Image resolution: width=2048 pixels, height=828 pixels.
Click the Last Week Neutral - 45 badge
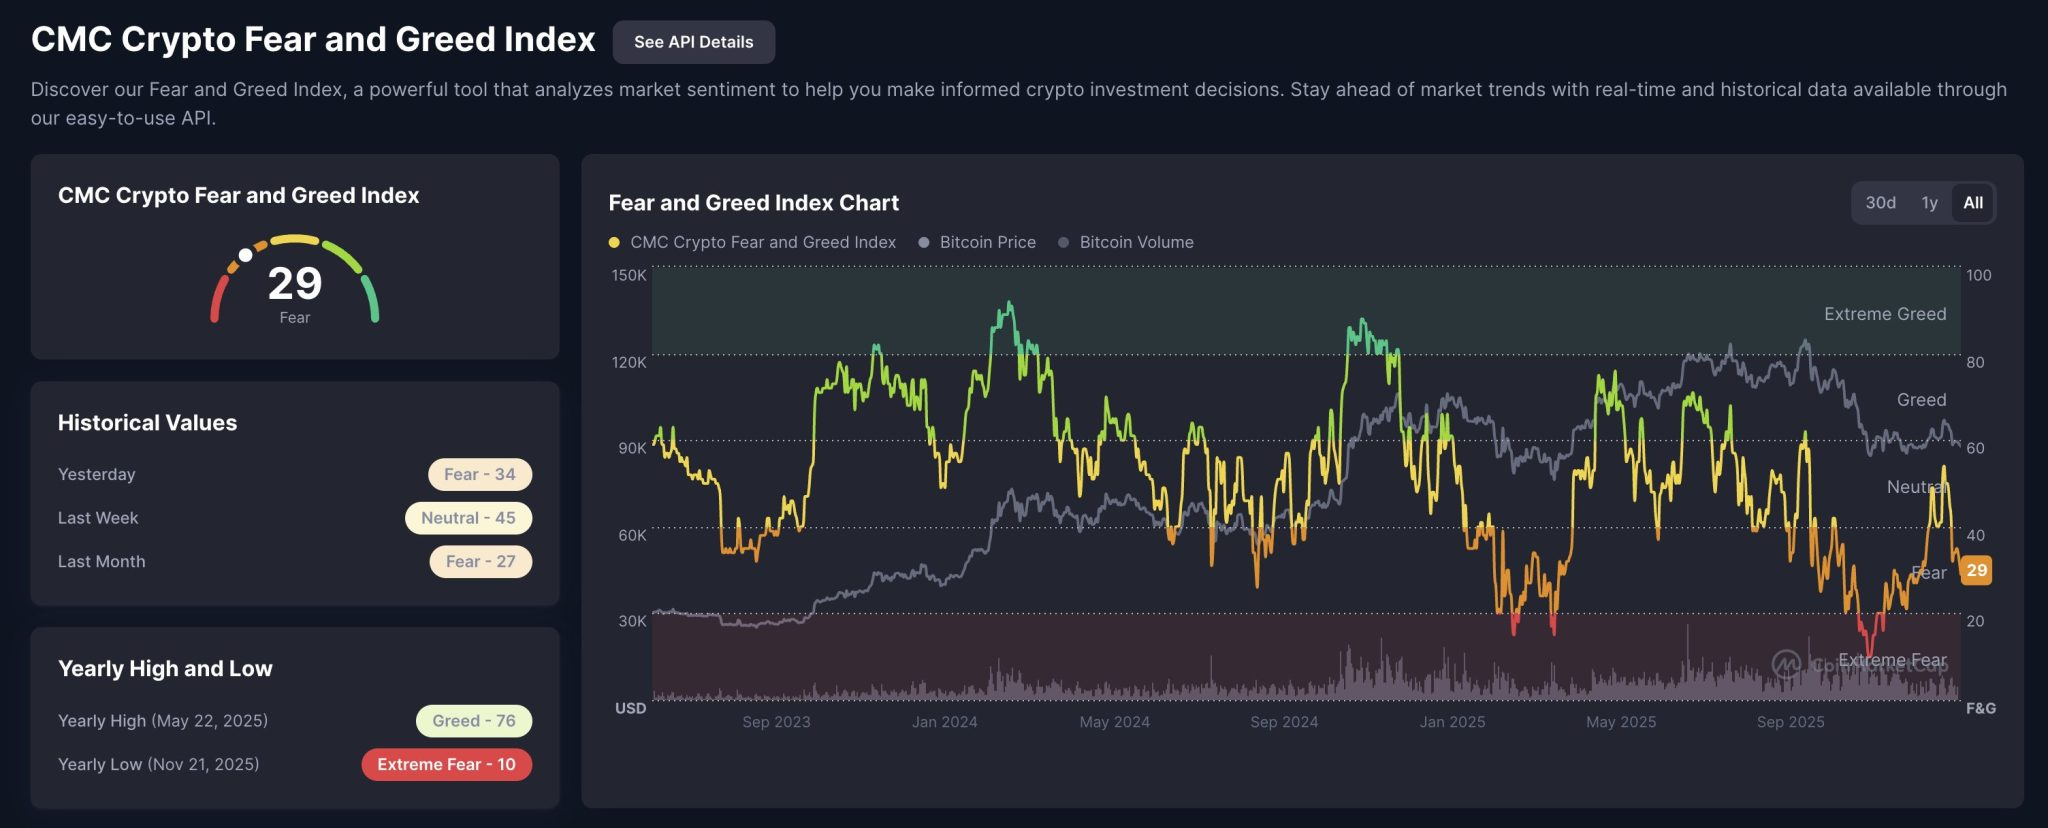click(468, 518)
